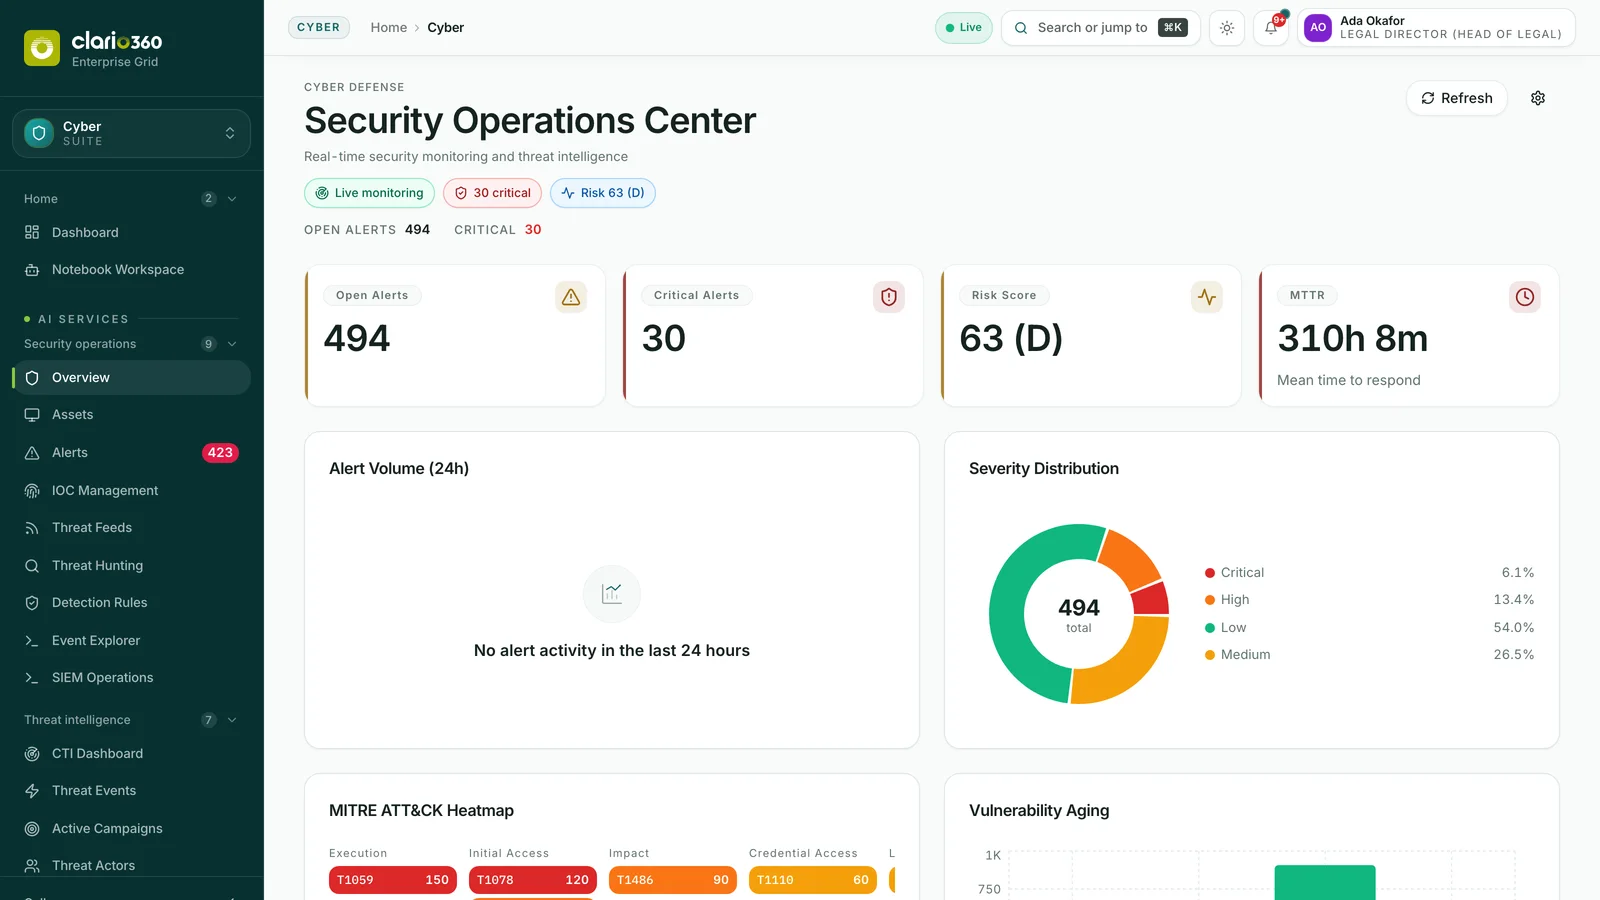Screen dimensions: 1600x900
Task: Open Ada Okafor user menu
Action: click(1436, 28)
